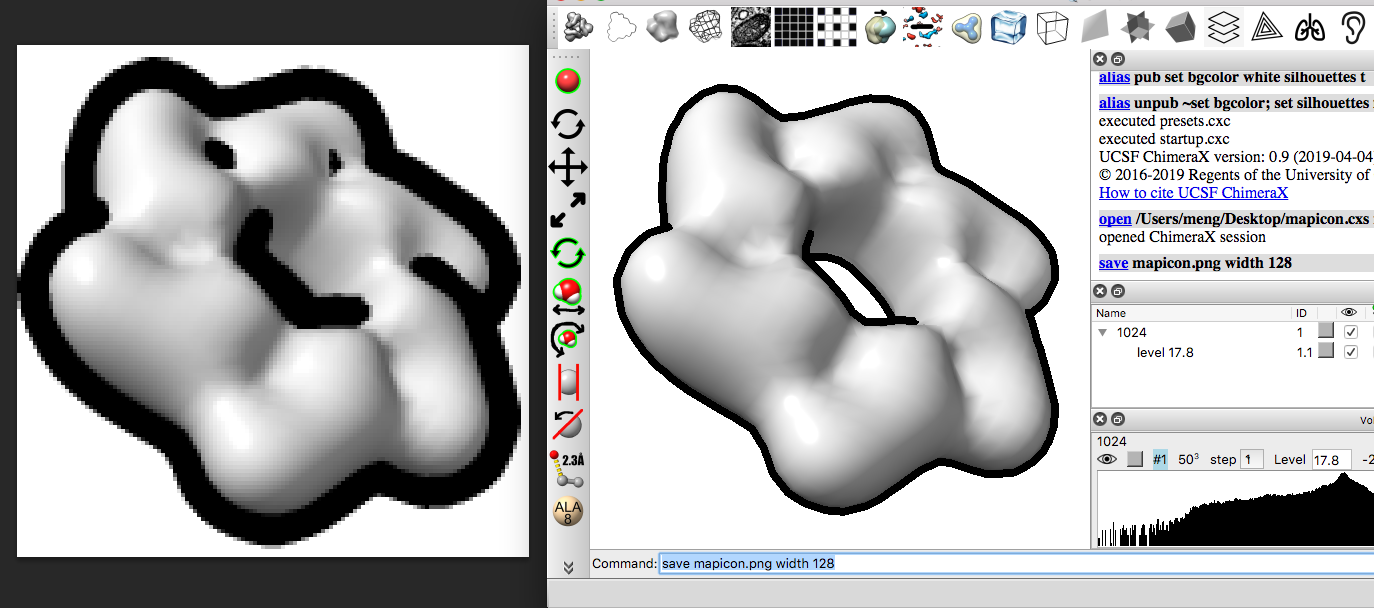Click the 'save' command link in log
The image size is (1374, 608).
tap(1113, 263)
